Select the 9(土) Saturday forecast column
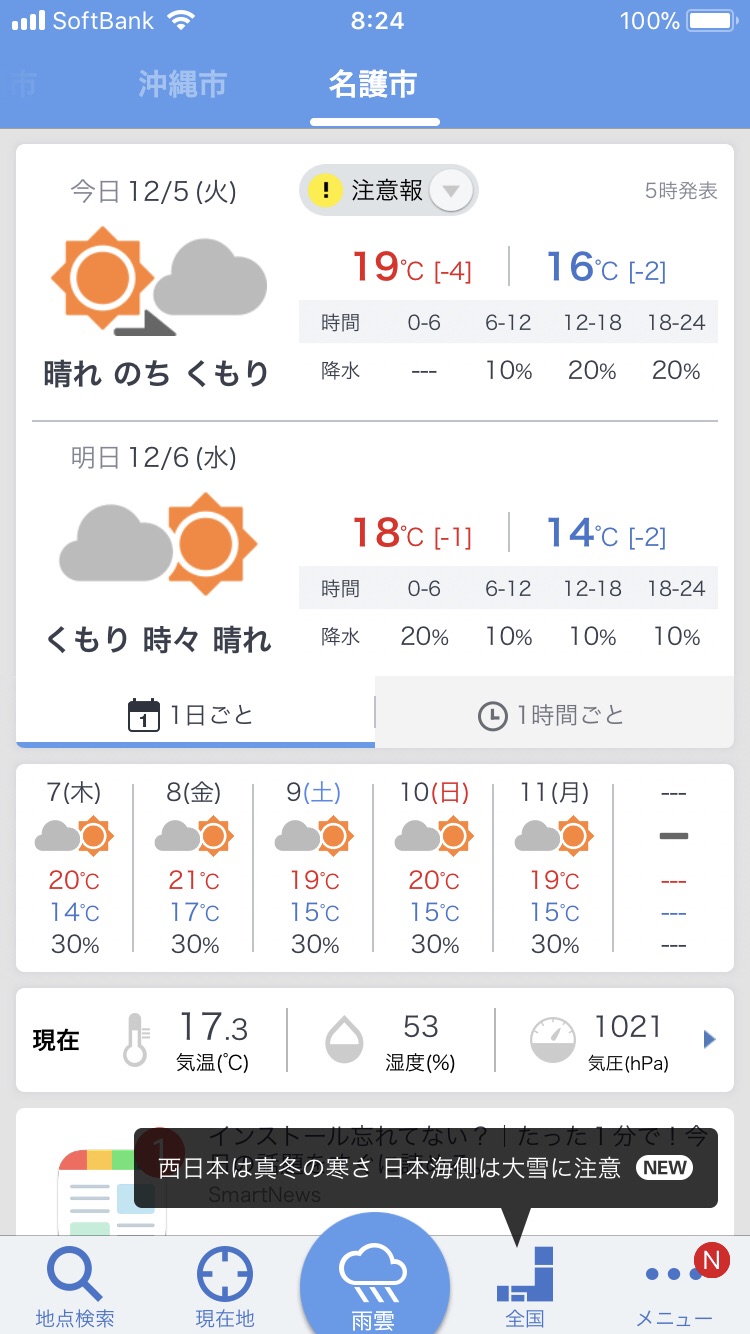Viewport: 750px width, 1334px height. point(314,866)
